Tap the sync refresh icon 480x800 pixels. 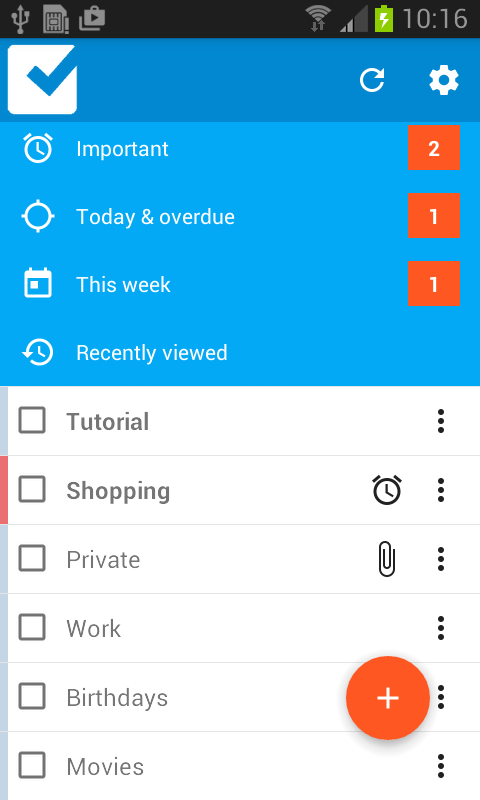coord(372,80)
